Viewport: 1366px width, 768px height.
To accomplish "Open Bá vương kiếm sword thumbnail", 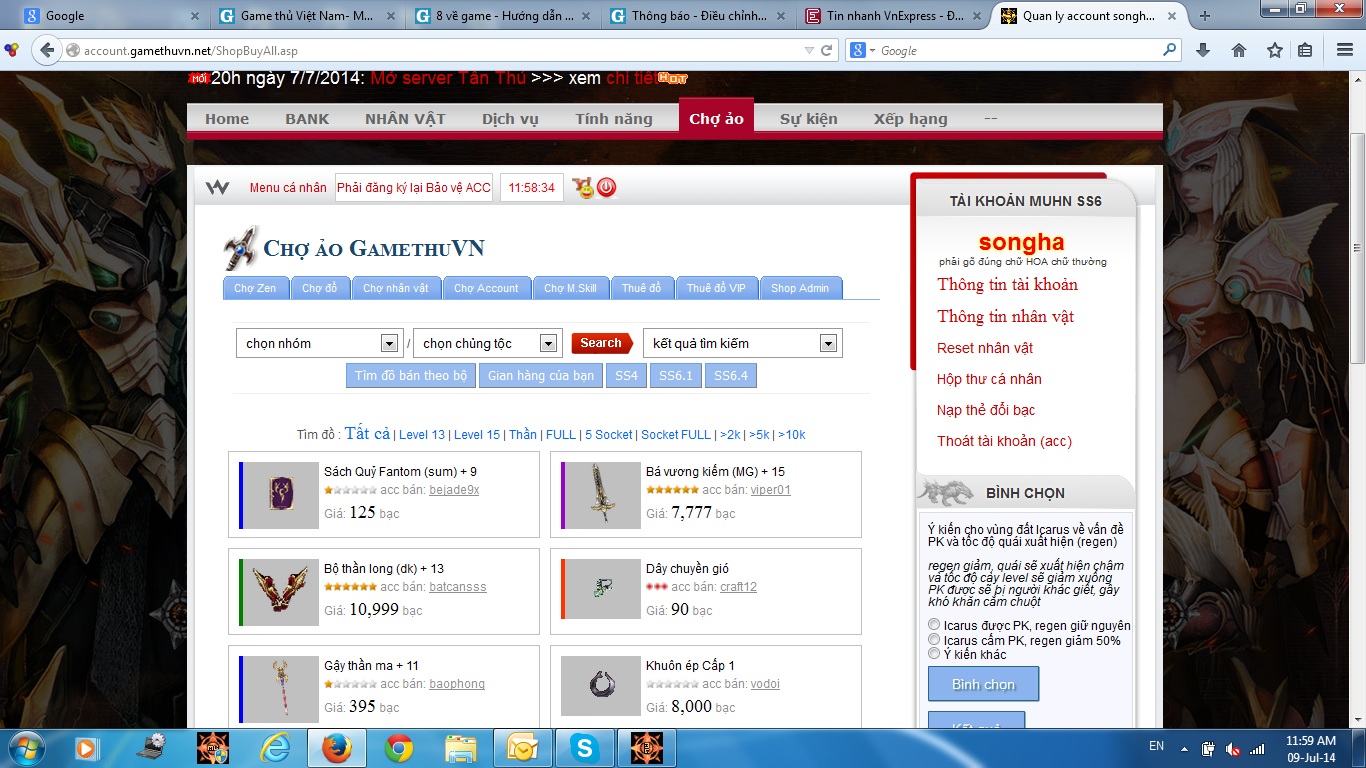I will (x=603, y=494).
